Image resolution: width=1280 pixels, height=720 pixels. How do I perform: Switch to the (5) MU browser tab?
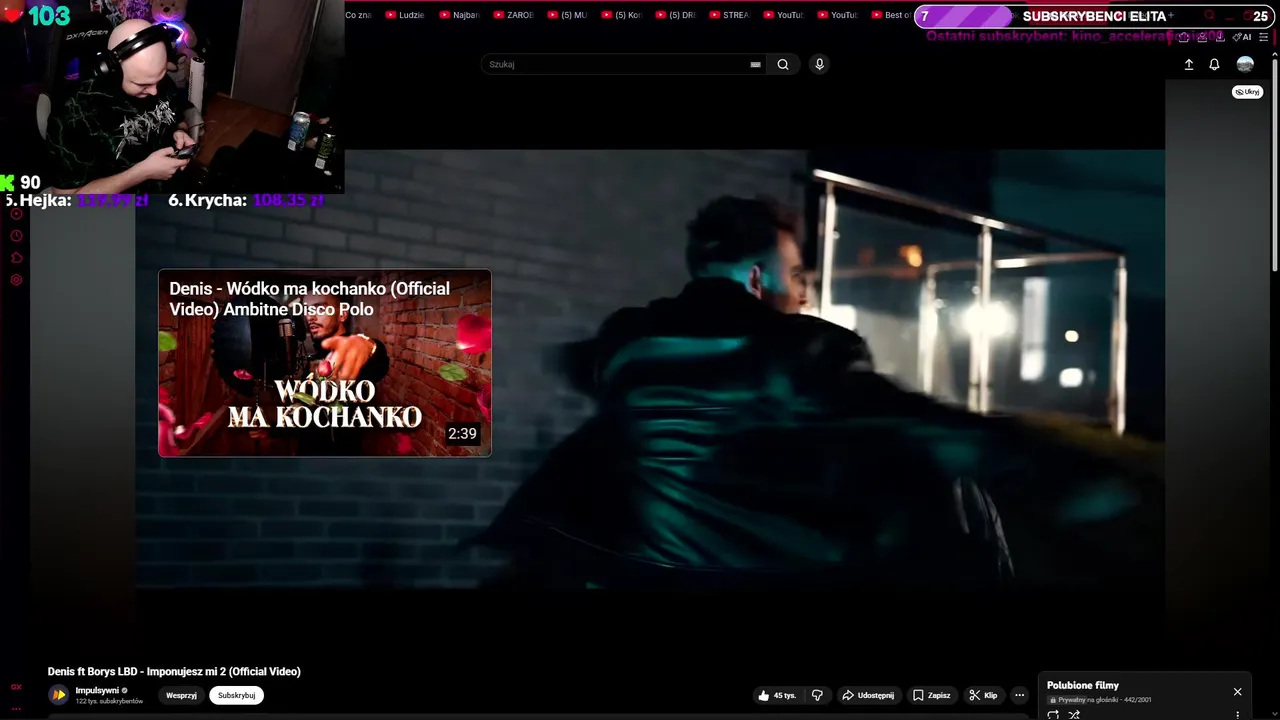click(x=567, y=15)
